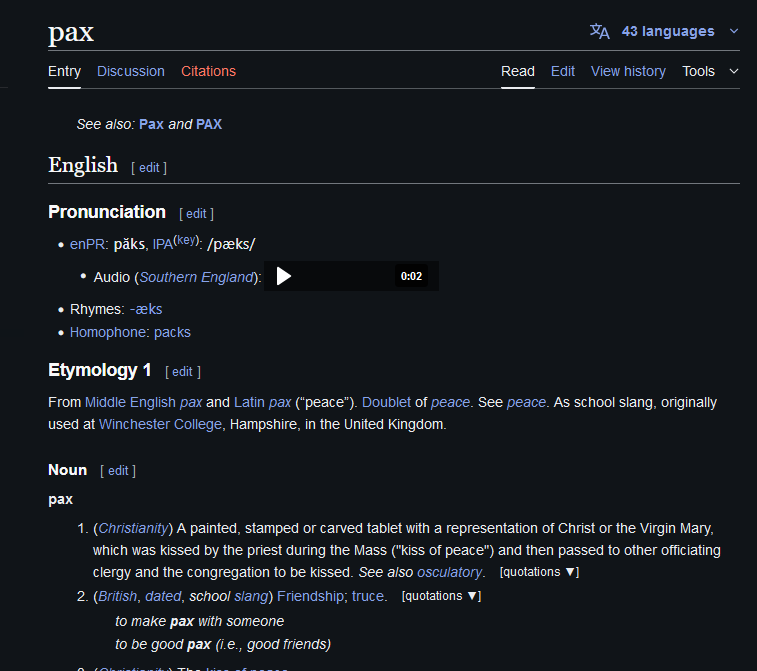Expand the chevron beside 43 languages
The image size is (757, 671).
pos(734,31)
